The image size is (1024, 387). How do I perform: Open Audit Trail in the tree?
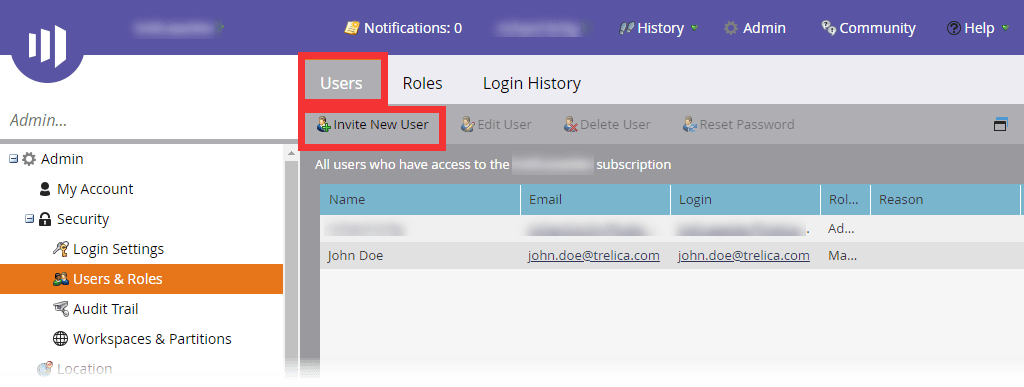[x=105, y=309]
